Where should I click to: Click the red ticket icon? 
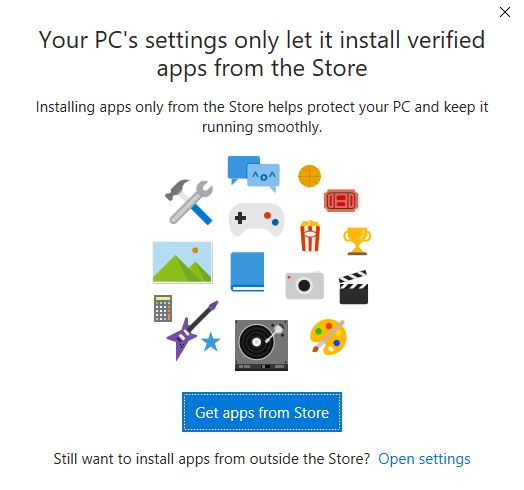click(341, 200)
